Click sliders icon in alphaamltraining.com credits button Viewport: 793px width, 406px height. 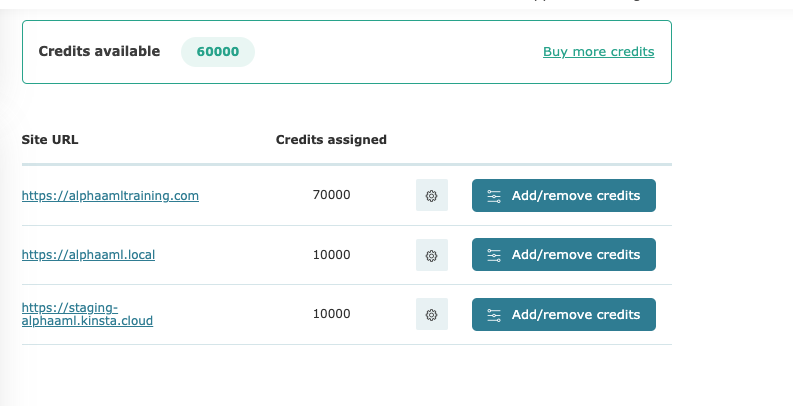click(x=494, y=196)
